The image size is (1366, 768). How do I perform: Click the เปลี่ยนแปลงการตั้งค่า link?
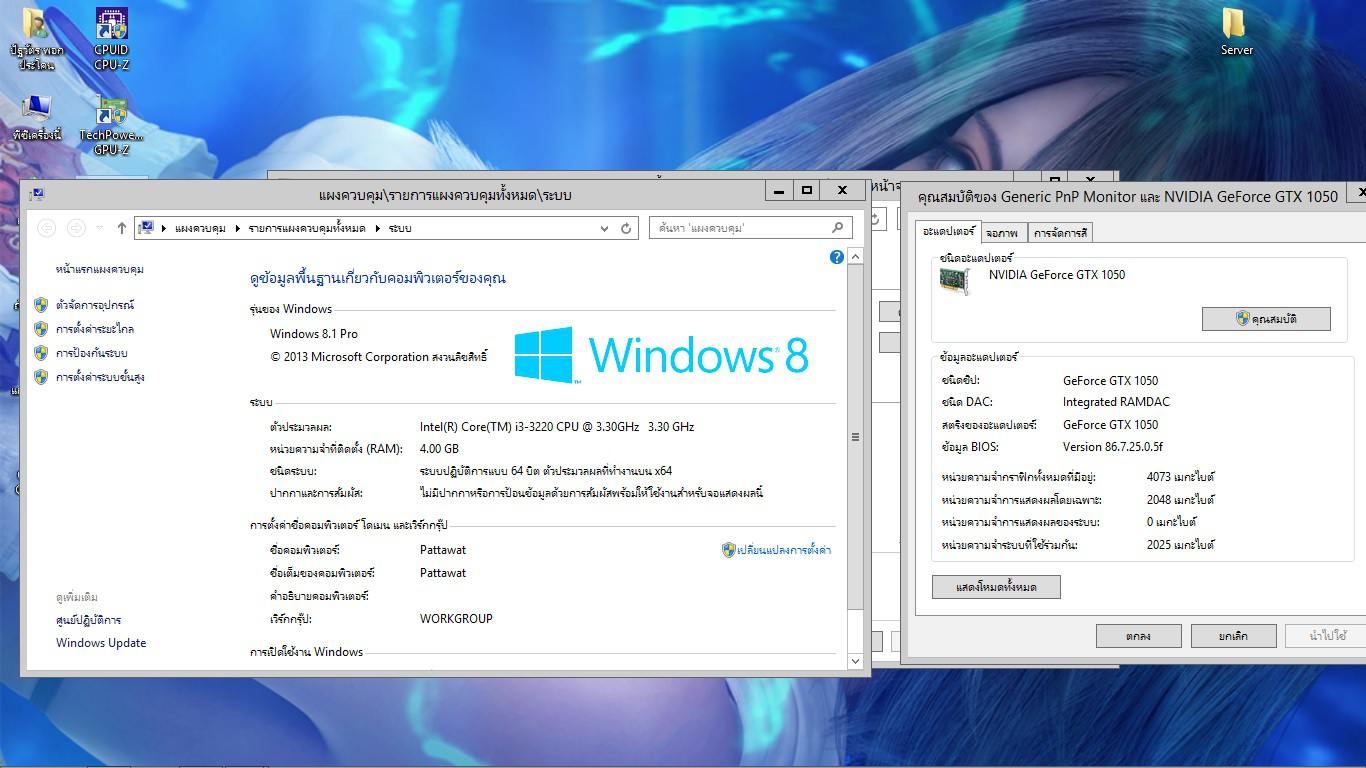point(784,550)
